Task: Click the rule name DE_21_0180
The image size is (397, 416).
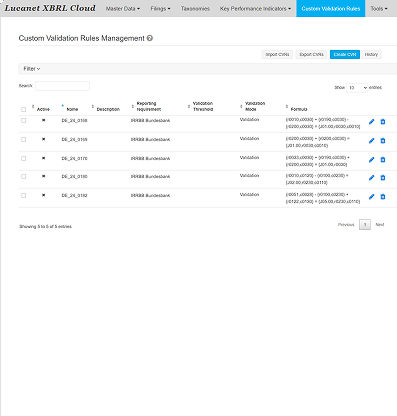Action: coord(74,176)
